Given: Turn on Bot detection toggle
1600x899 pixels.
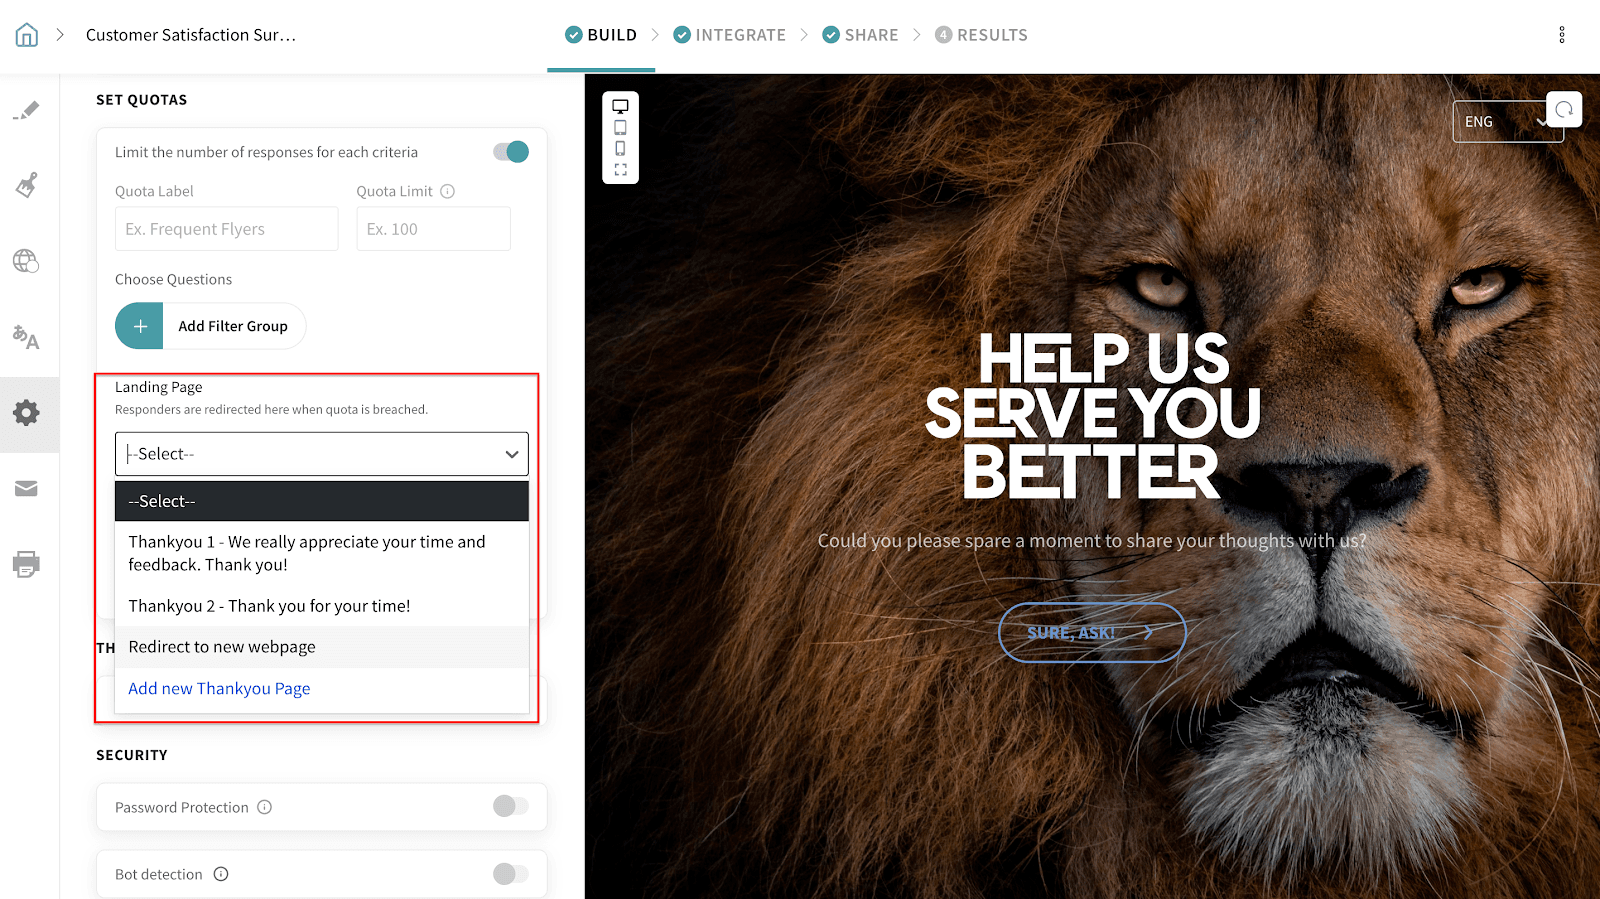Looking at the screenshot, I should tap(511, 874).
